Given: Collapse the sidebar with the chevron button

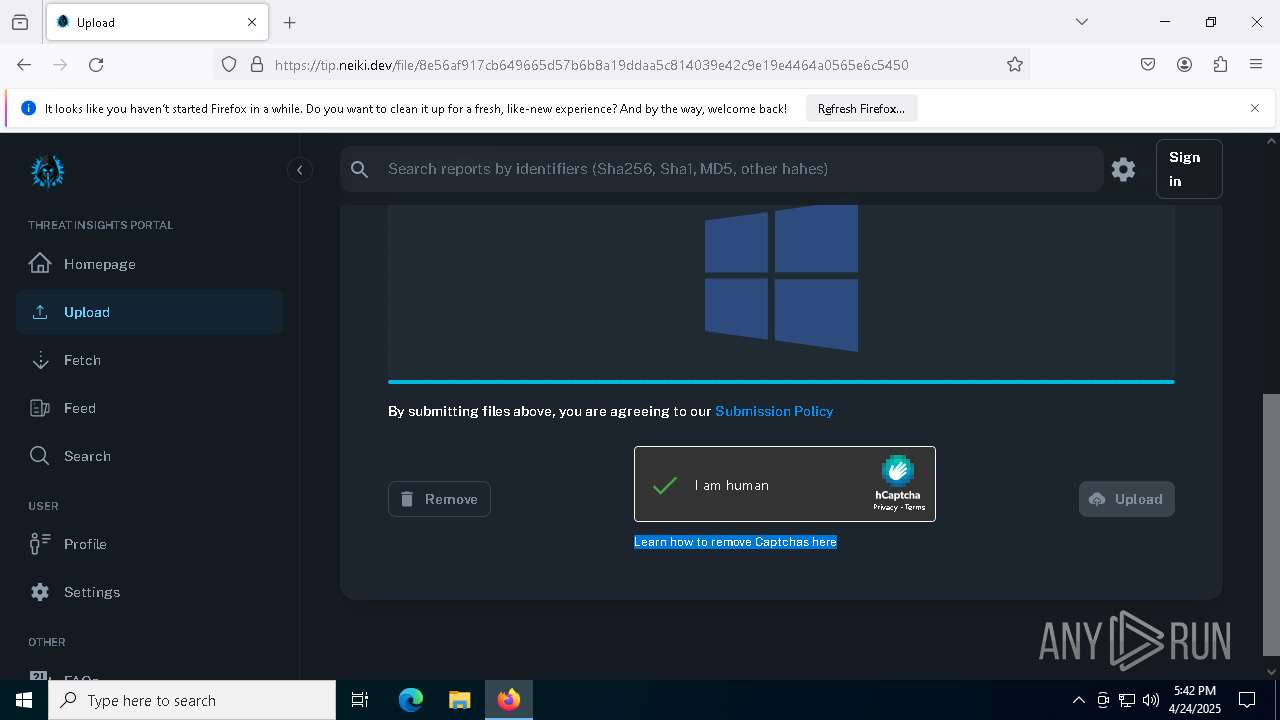Looking at the screenshot, I should click(299, 170).
